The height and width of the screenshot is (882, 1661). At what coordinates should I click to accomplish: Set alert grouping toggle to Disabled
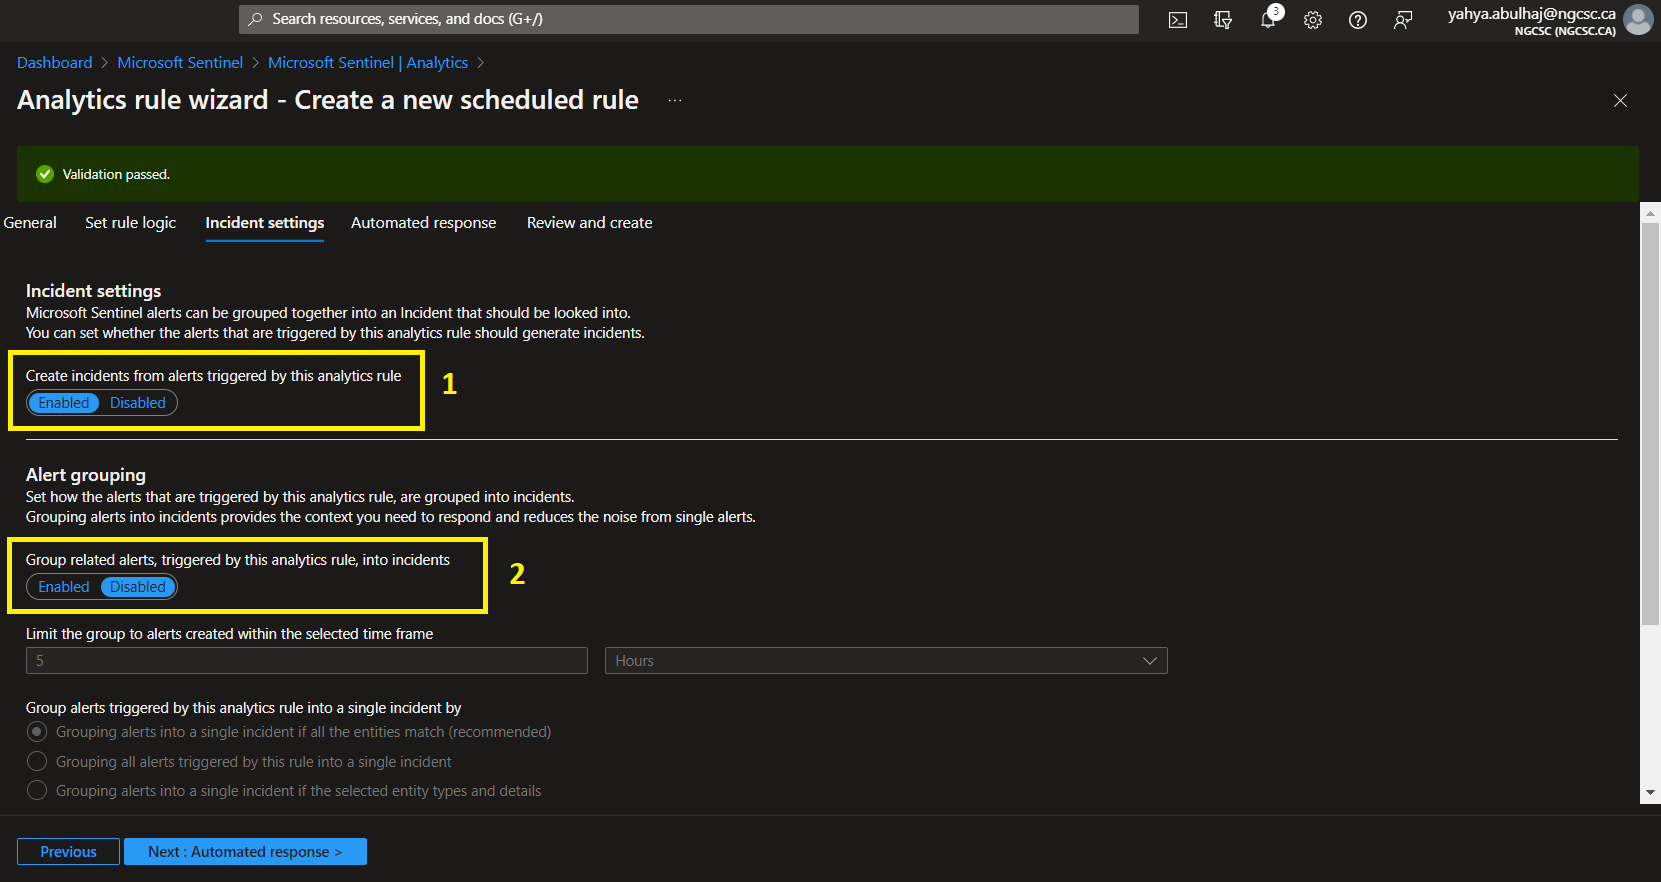(x=138, y=587)
